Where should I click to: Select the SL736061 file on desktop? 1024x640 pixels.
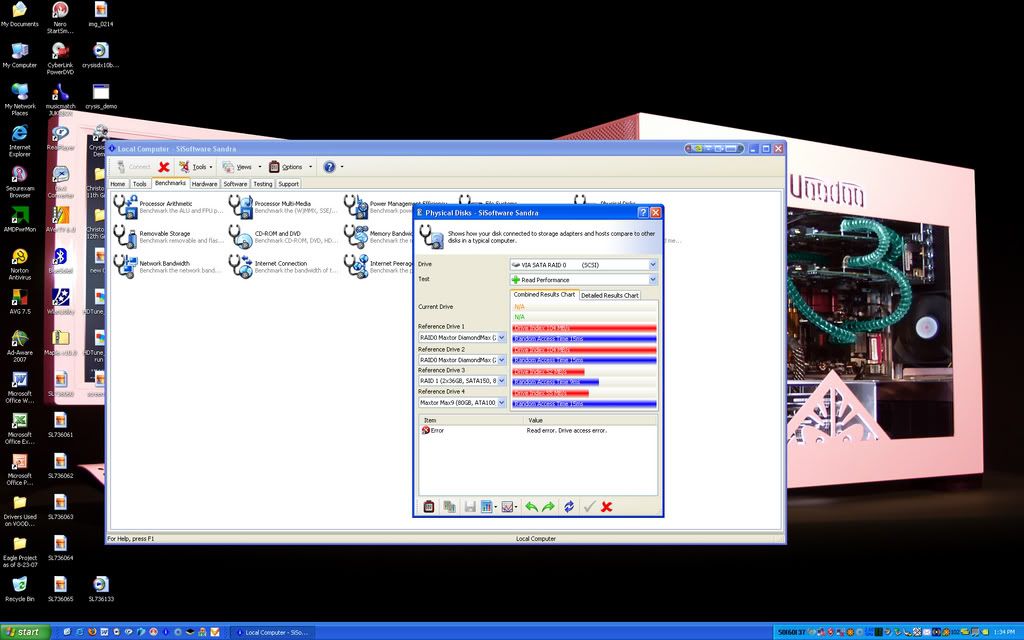(60, 424)
